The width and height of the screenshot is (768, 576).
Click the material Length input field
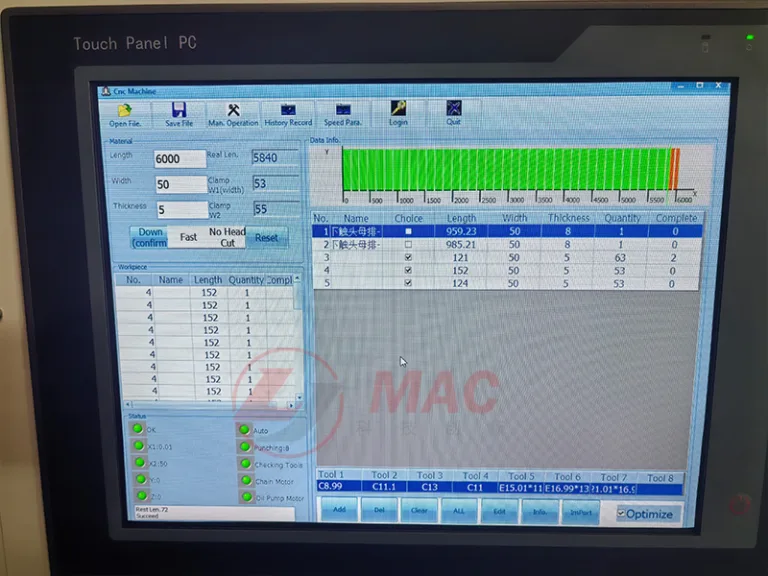pos(180,159)
